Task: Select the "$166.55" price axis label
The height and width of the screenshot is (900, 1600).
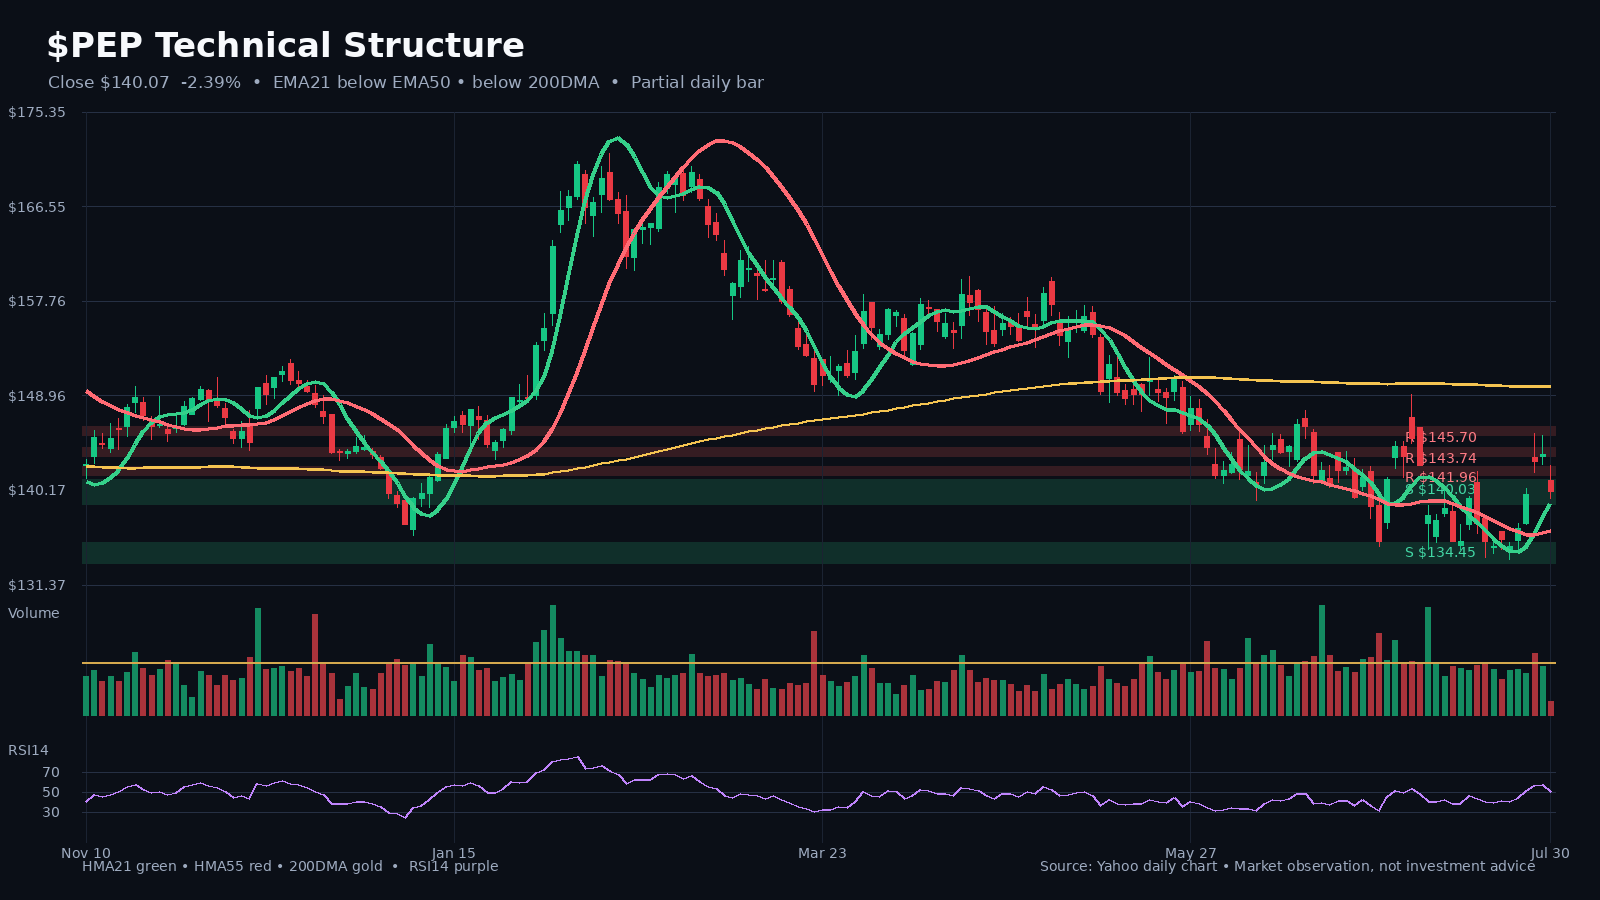Action: [37, 207]
